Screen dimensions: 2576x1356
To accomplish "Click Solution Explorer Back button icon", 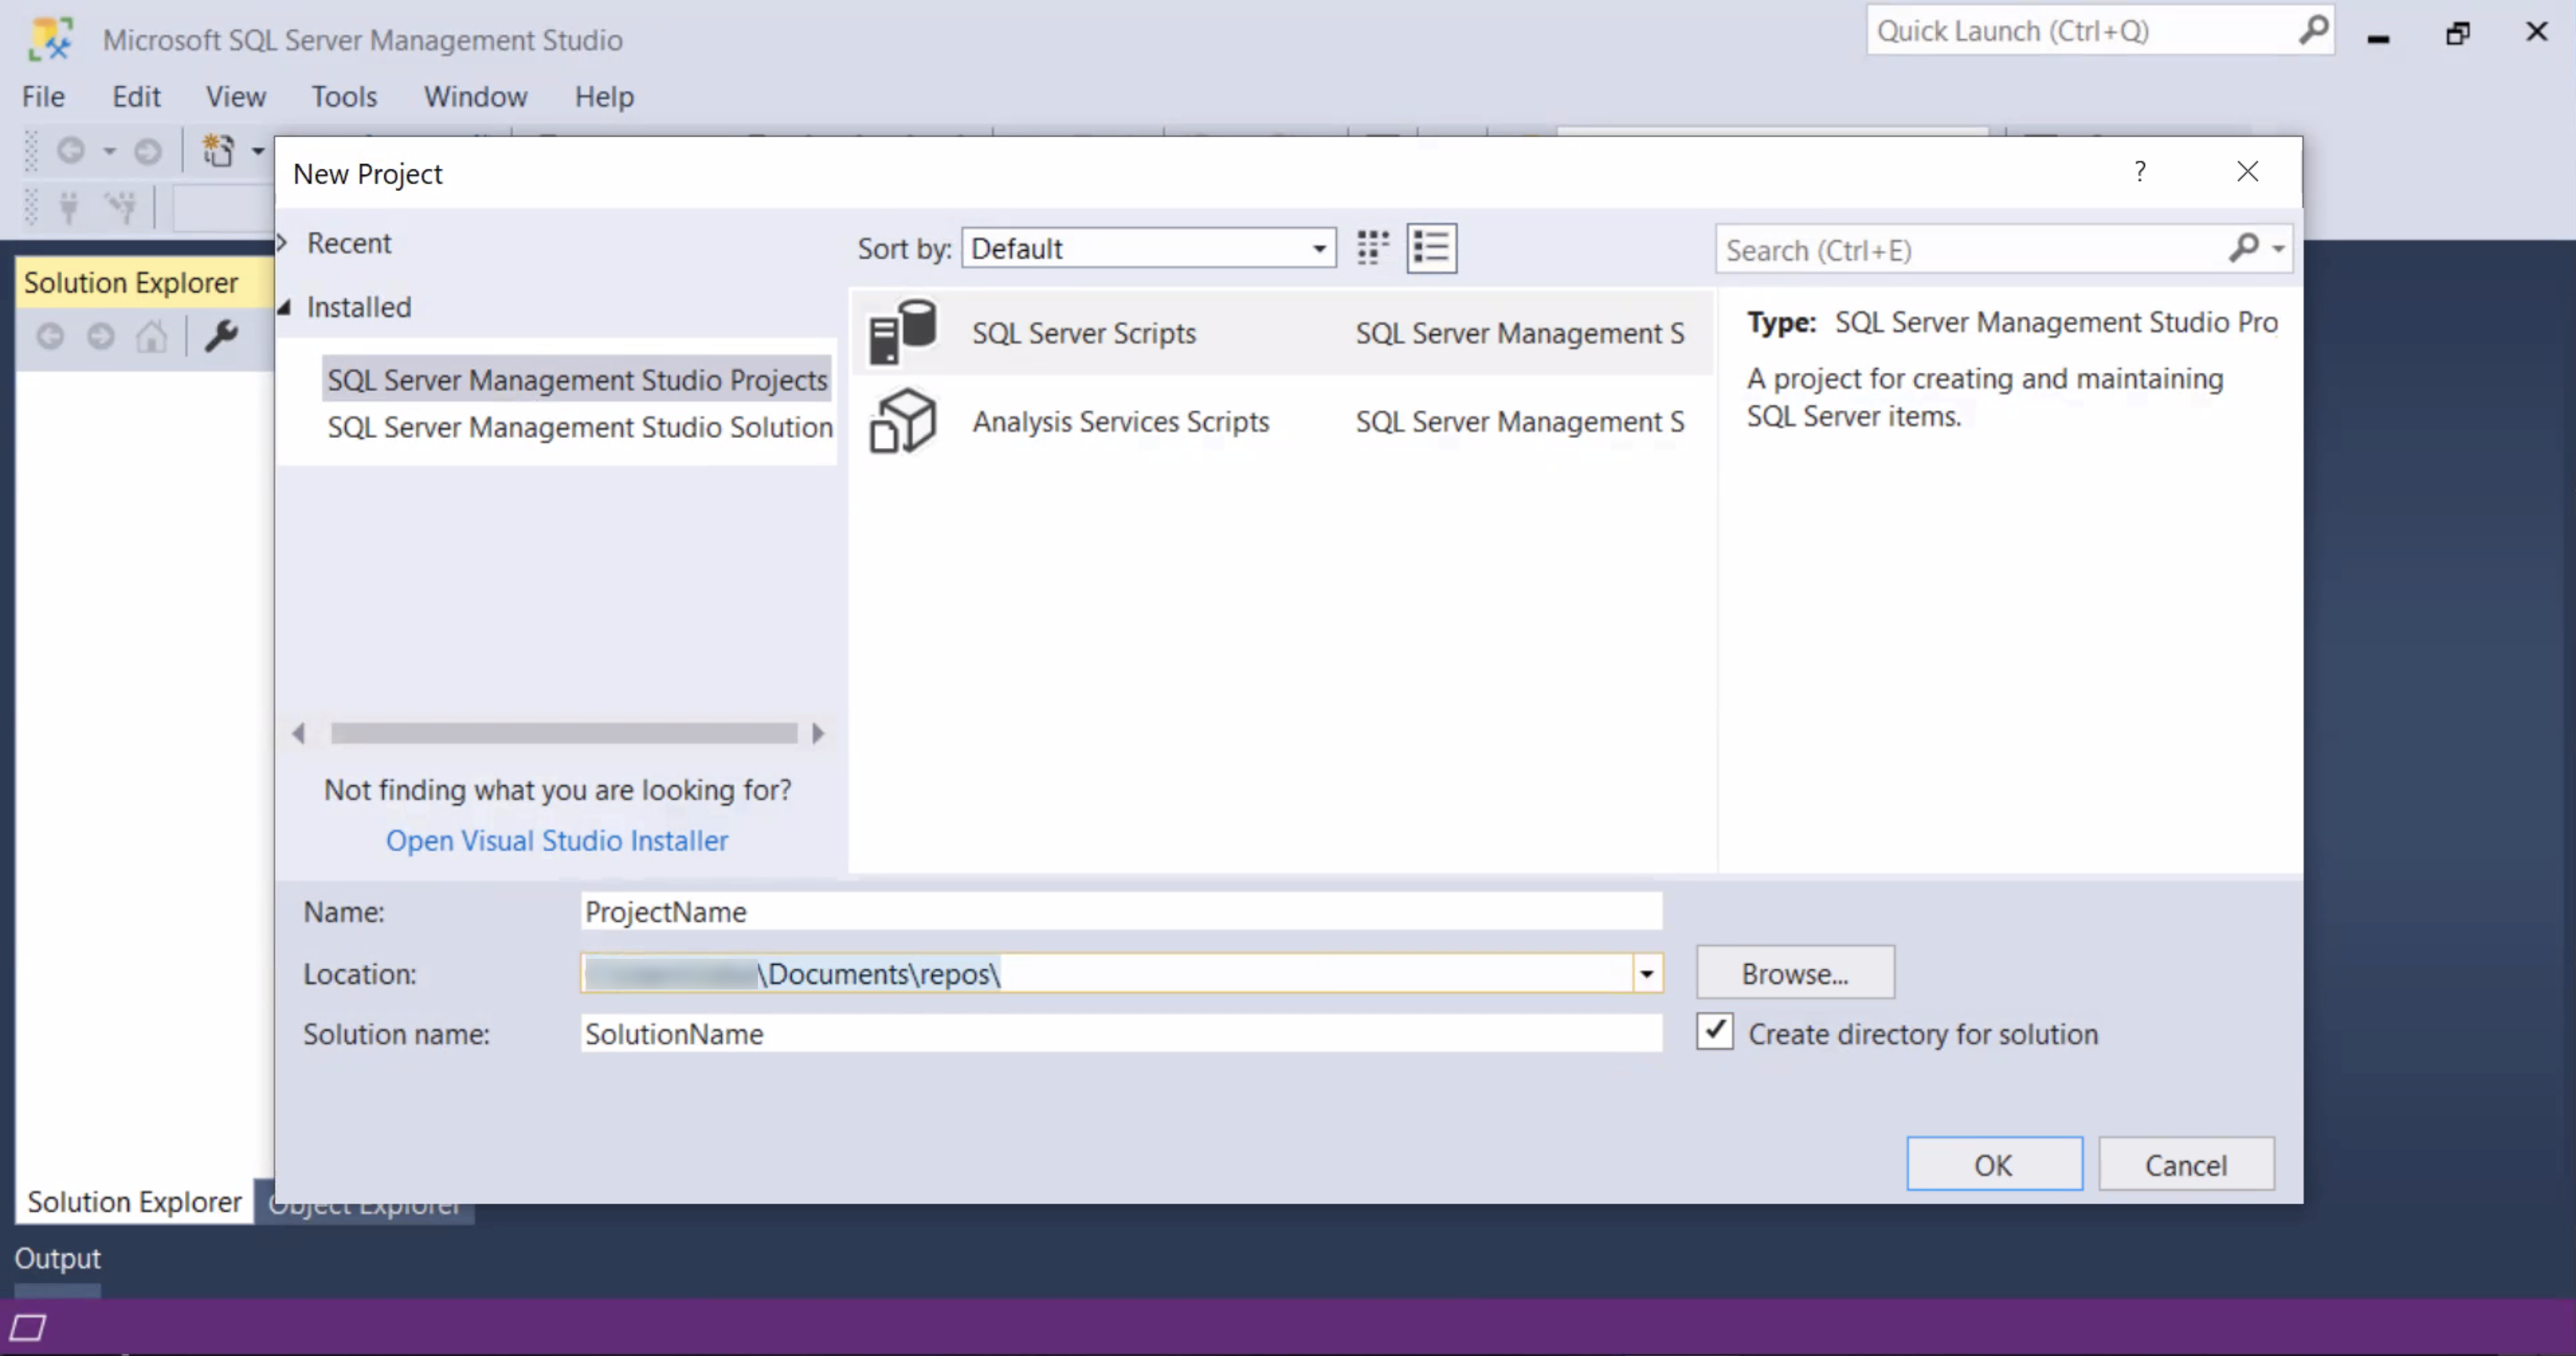I will pyautogui.click(x=50, y=336).
